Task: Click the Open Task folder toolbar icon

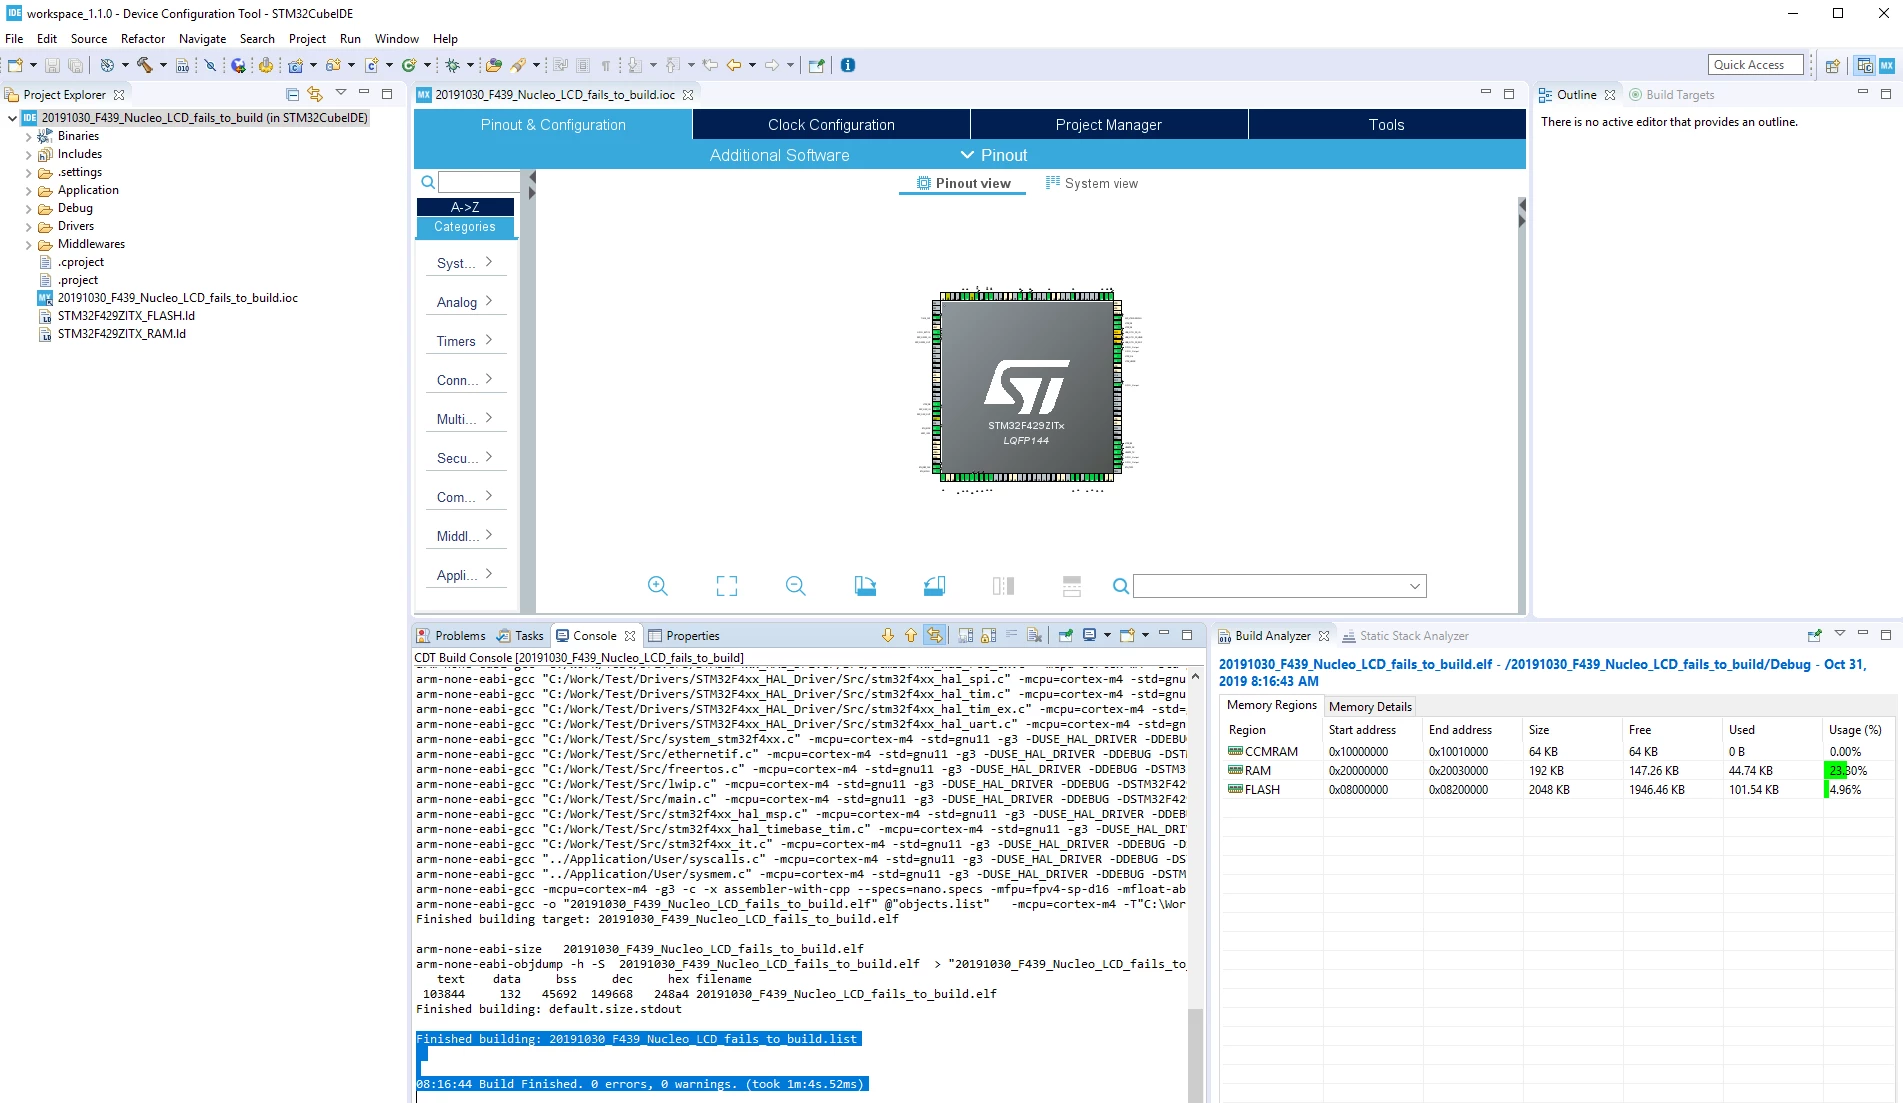Action: 493,65
